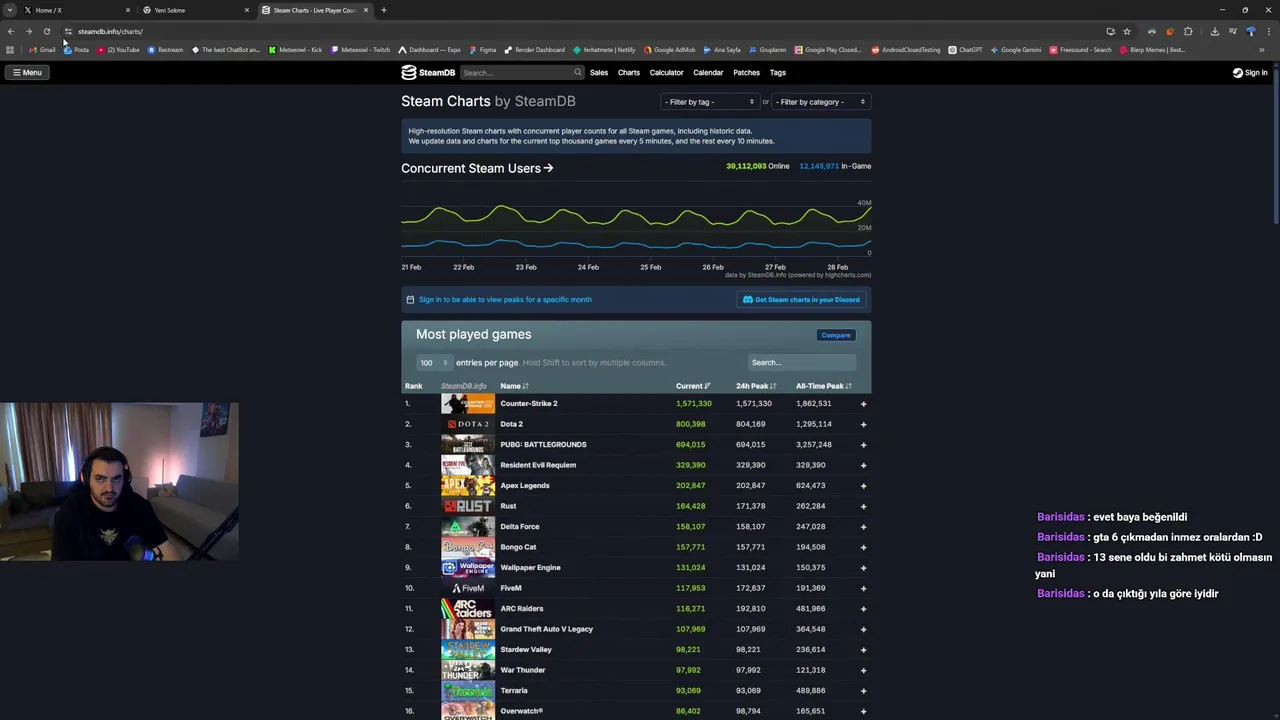Open the Apex Legends thumbnail

pos(468,486)
